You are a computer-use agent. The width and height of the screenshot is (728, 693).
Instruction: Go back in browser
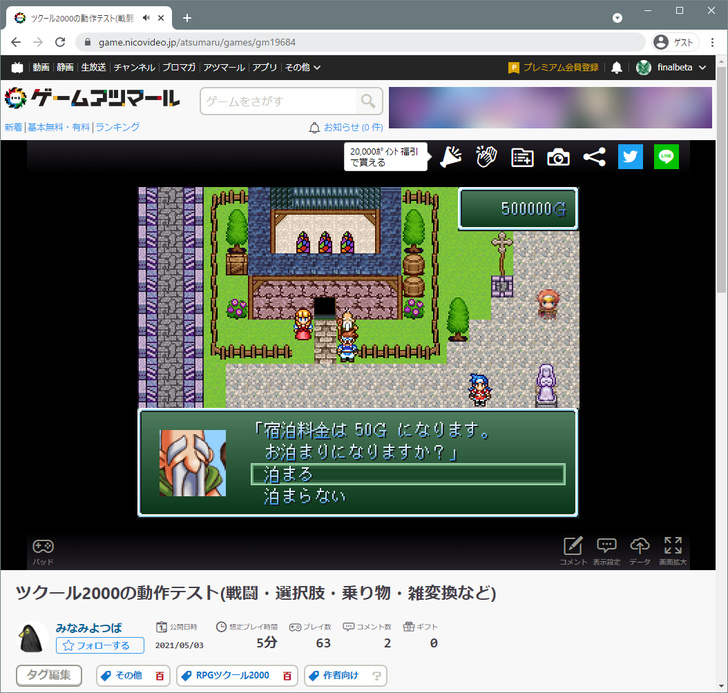[16, 42]
